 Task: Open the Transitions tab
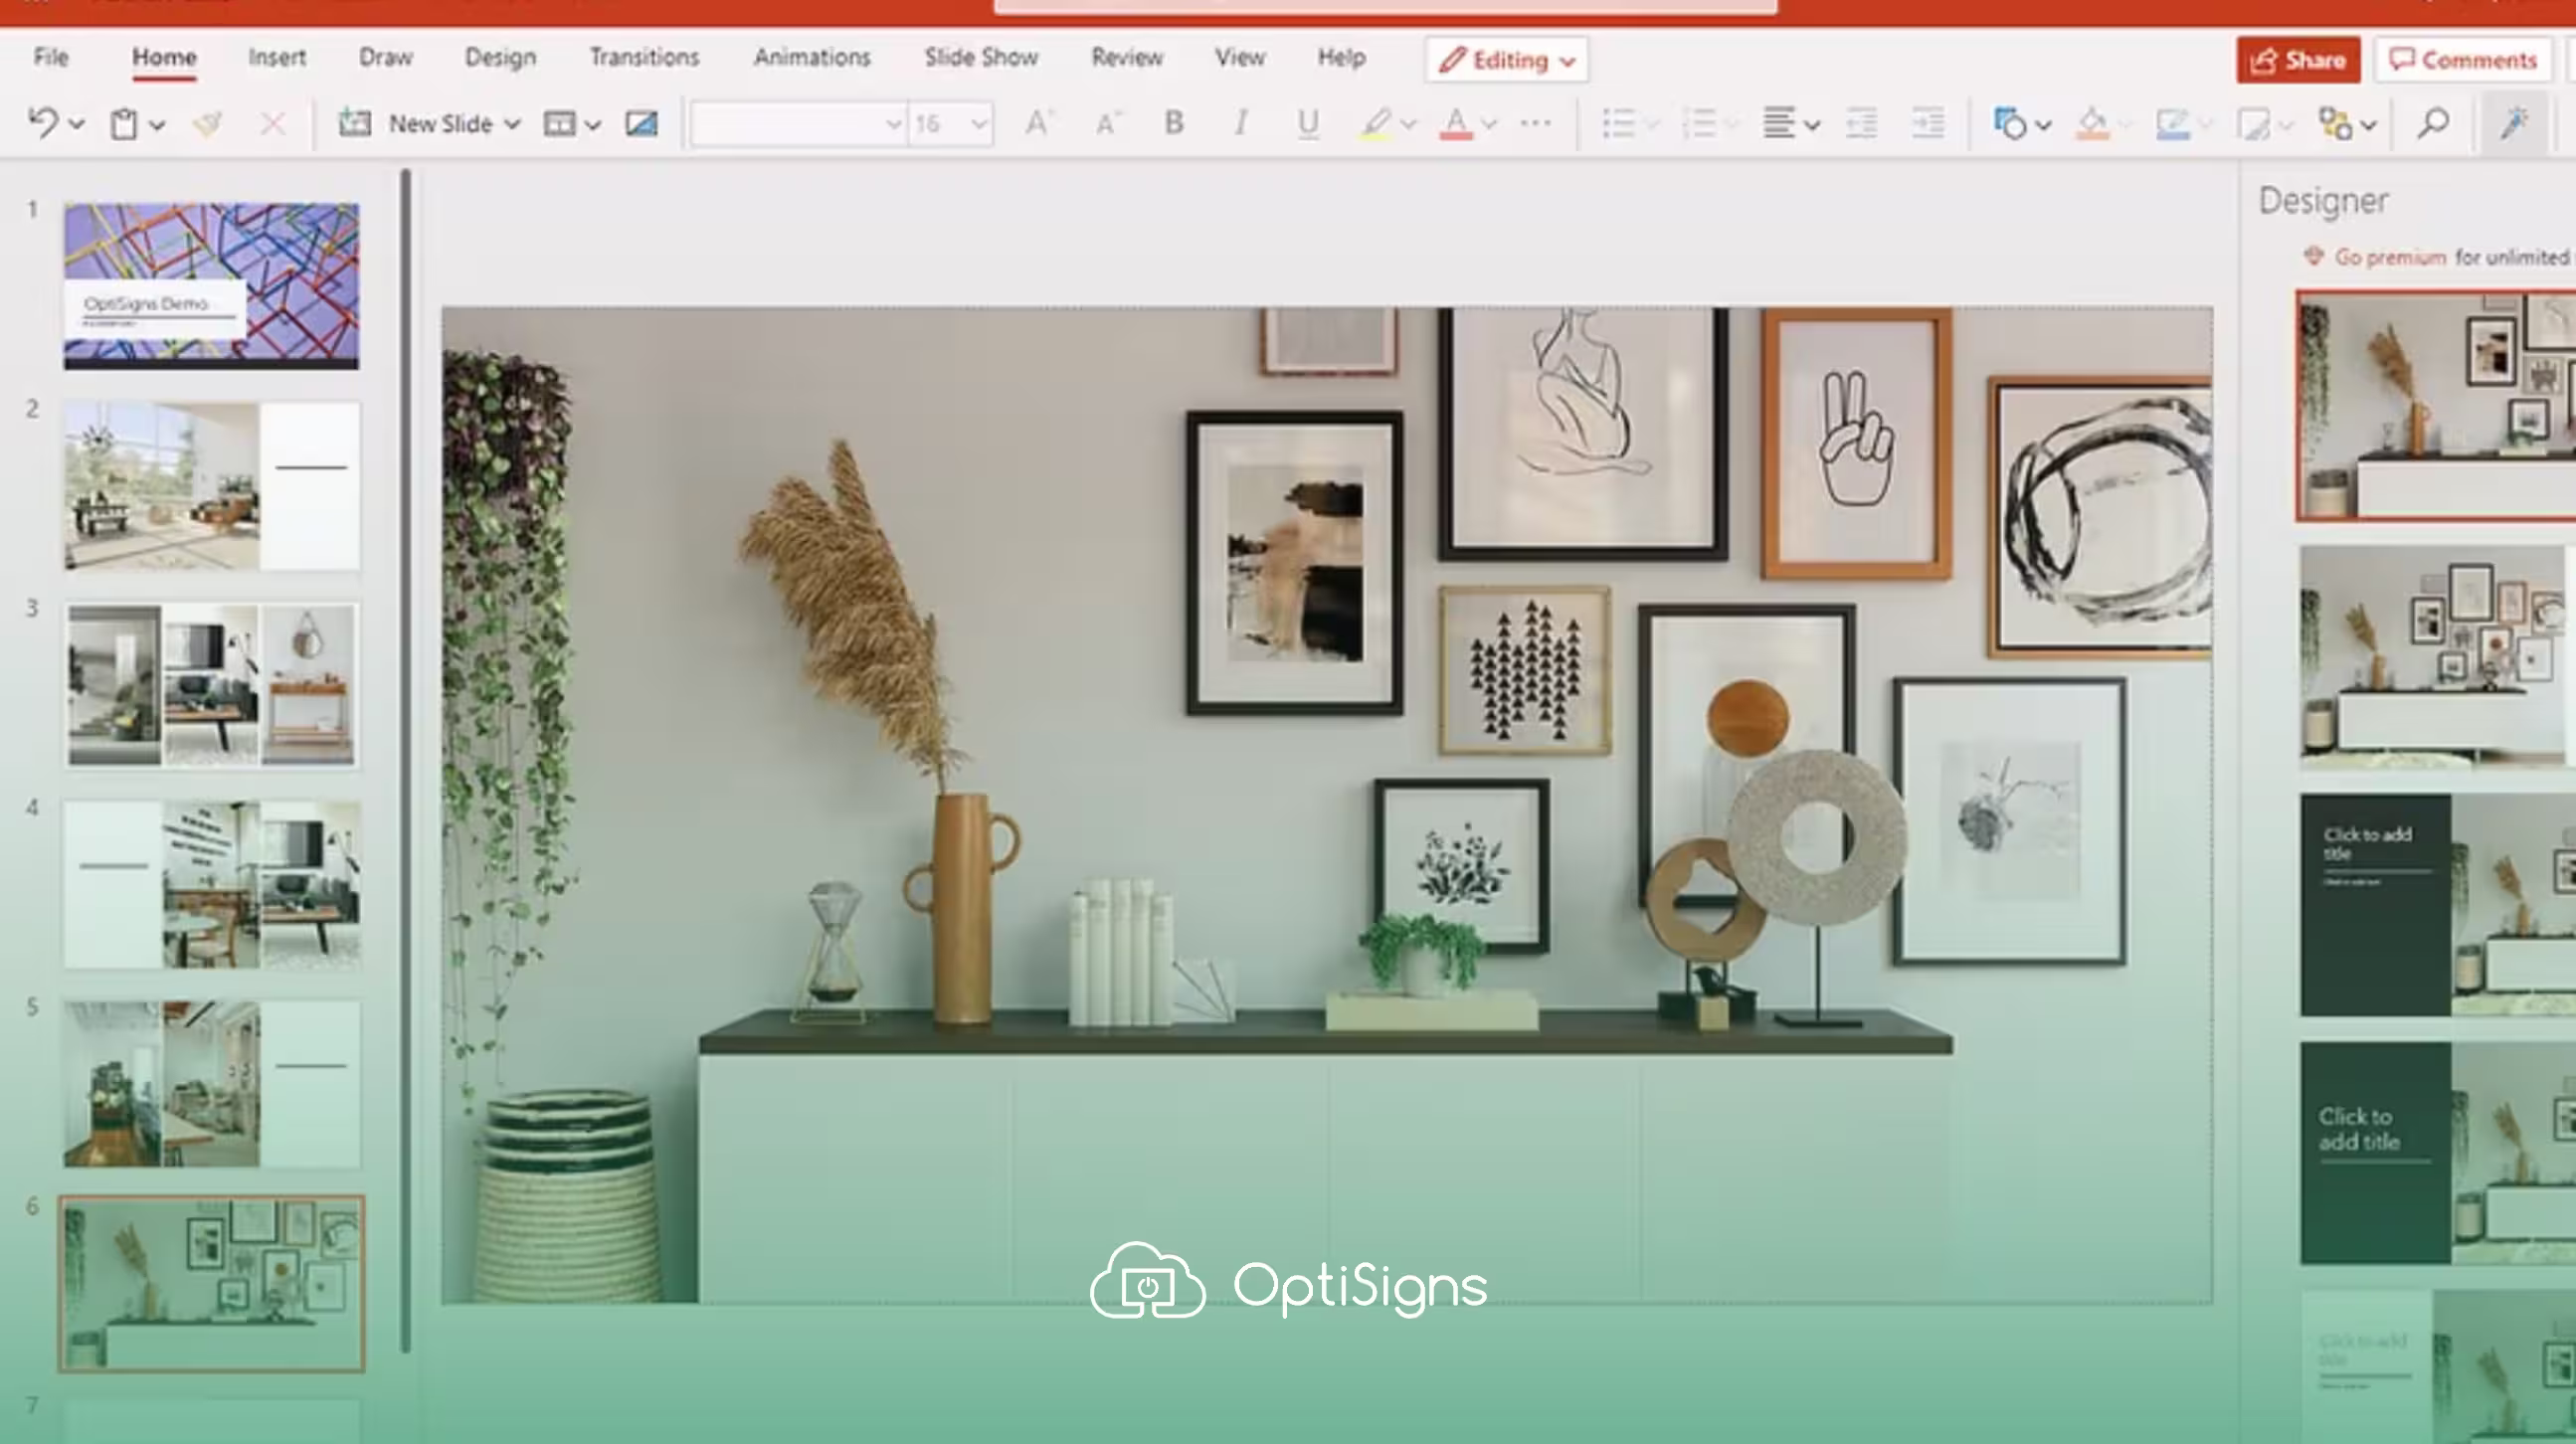pyautogui.click(x=644, y=57)
